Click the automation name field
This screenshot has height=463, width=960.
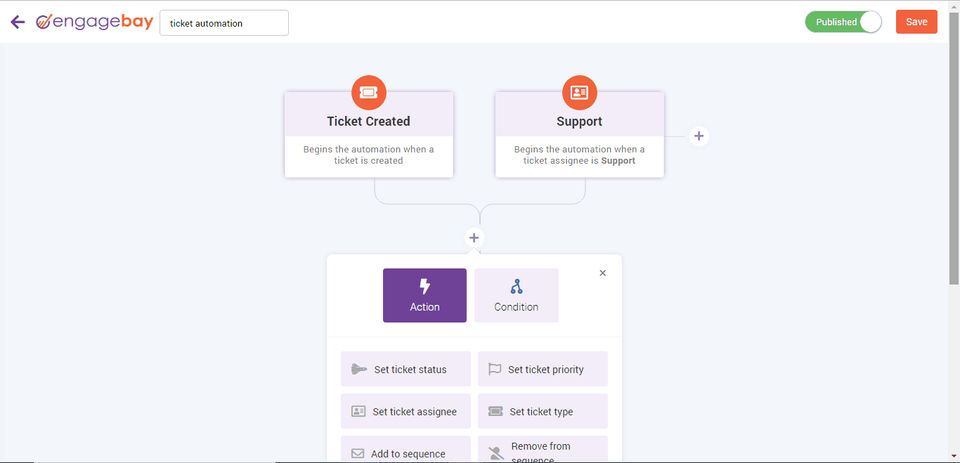(224, 22)
